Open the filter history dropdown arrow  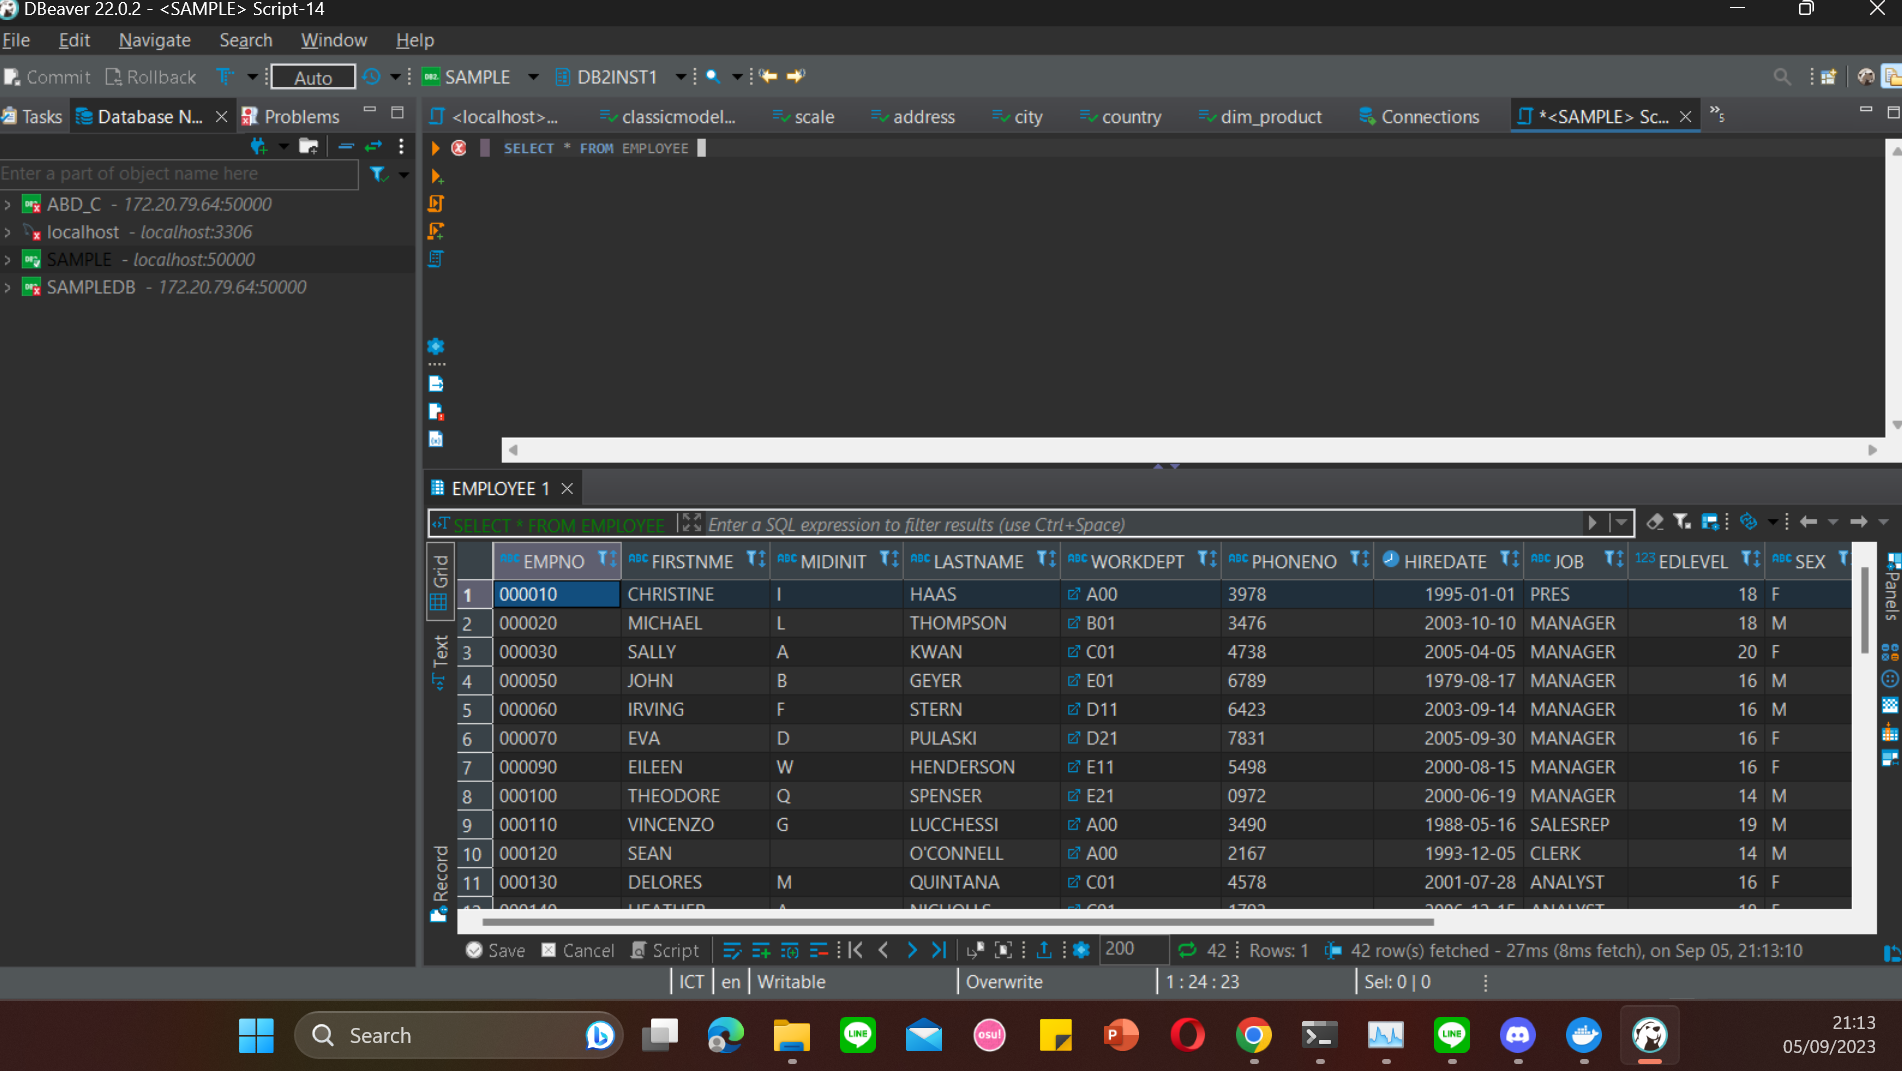(1621, 523)
